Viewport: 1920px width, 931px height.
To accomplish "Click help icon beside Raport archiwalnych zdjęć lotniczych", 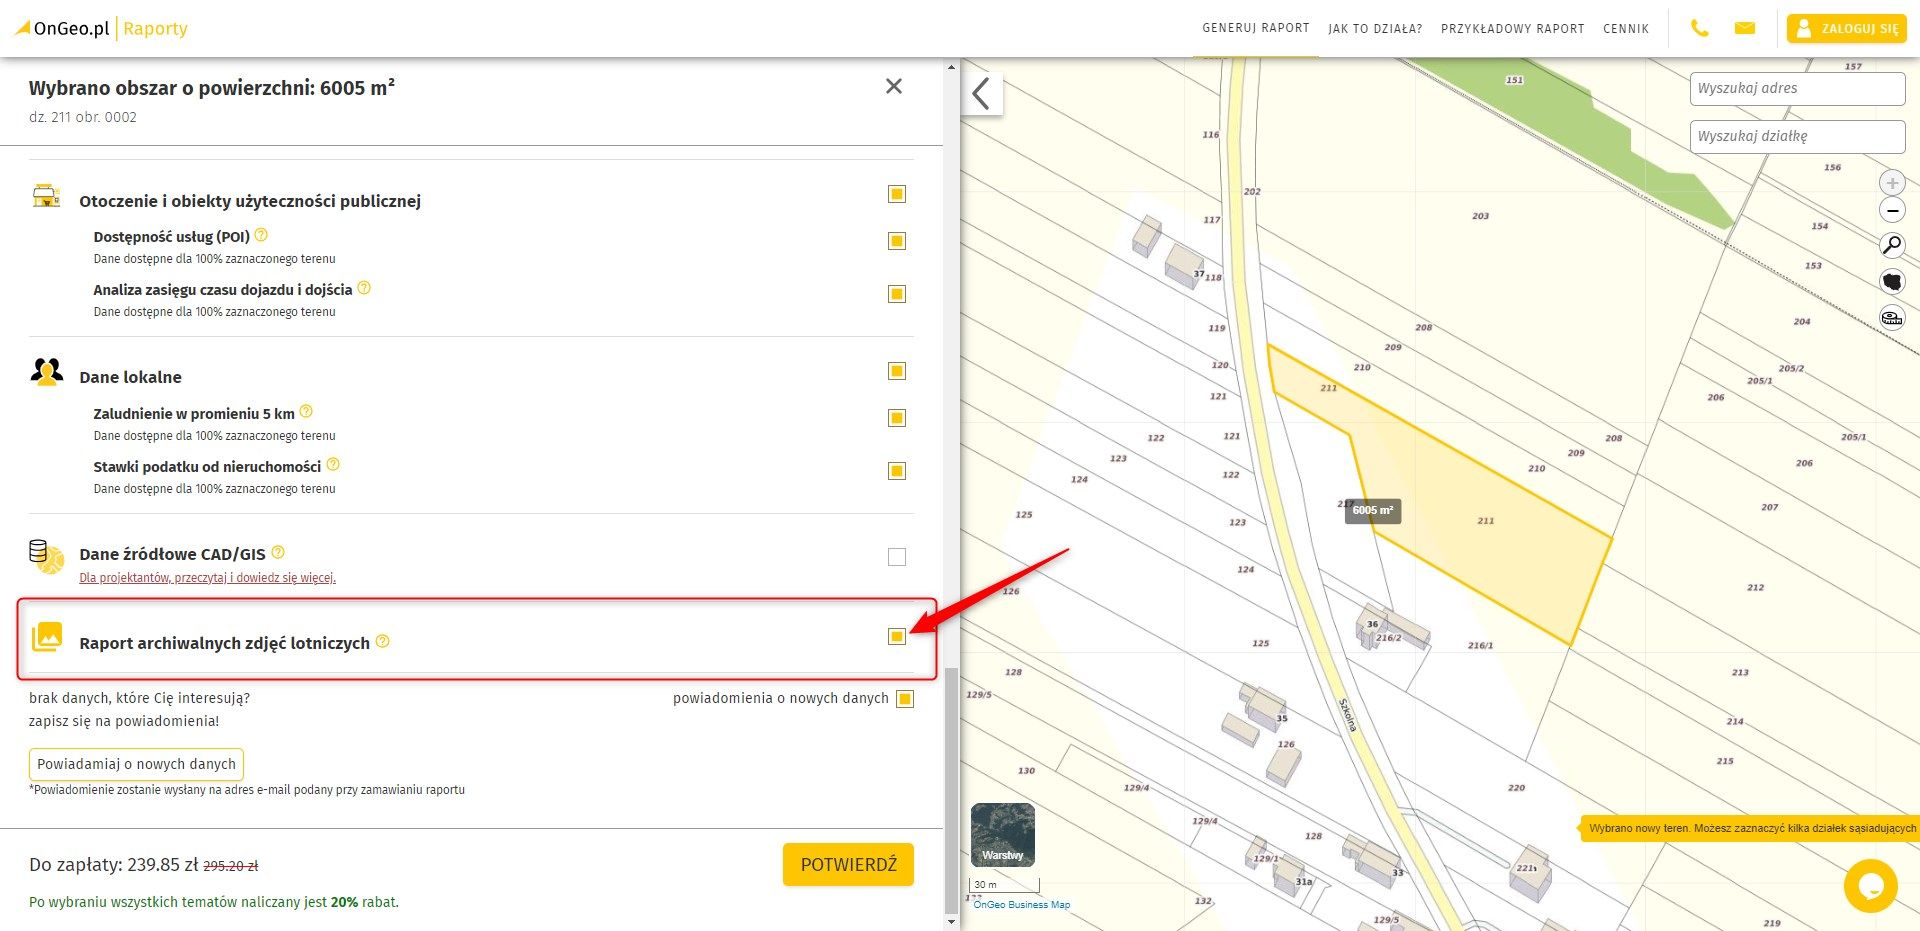I will click(x=382, y=642).
